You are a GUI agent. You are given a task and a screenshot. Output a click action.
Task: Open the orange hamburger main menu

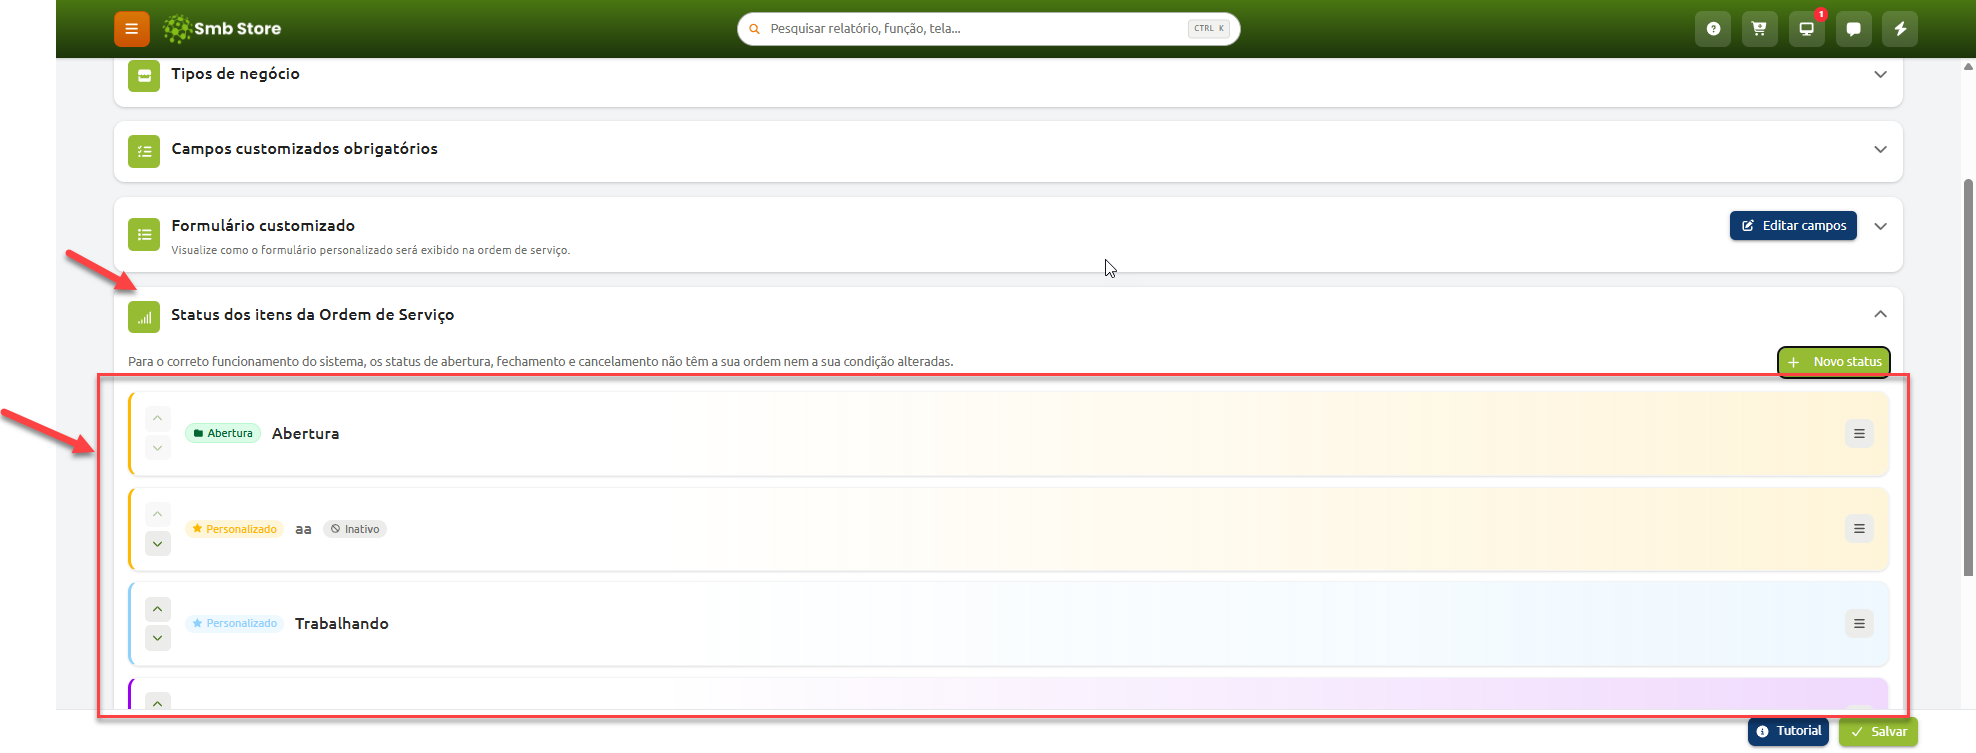click(x=131, y=29)
